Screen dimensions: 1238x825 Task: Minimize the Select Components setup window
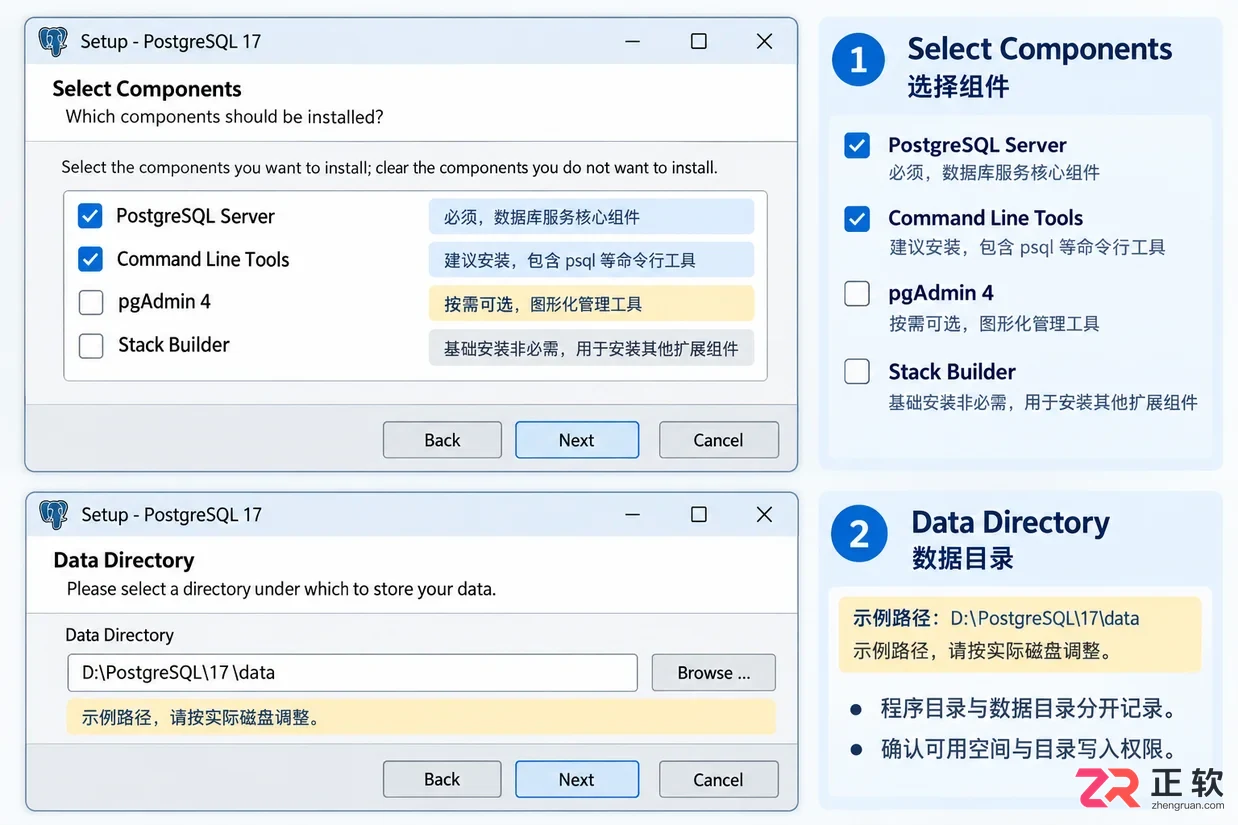click(x=633, y=41)
